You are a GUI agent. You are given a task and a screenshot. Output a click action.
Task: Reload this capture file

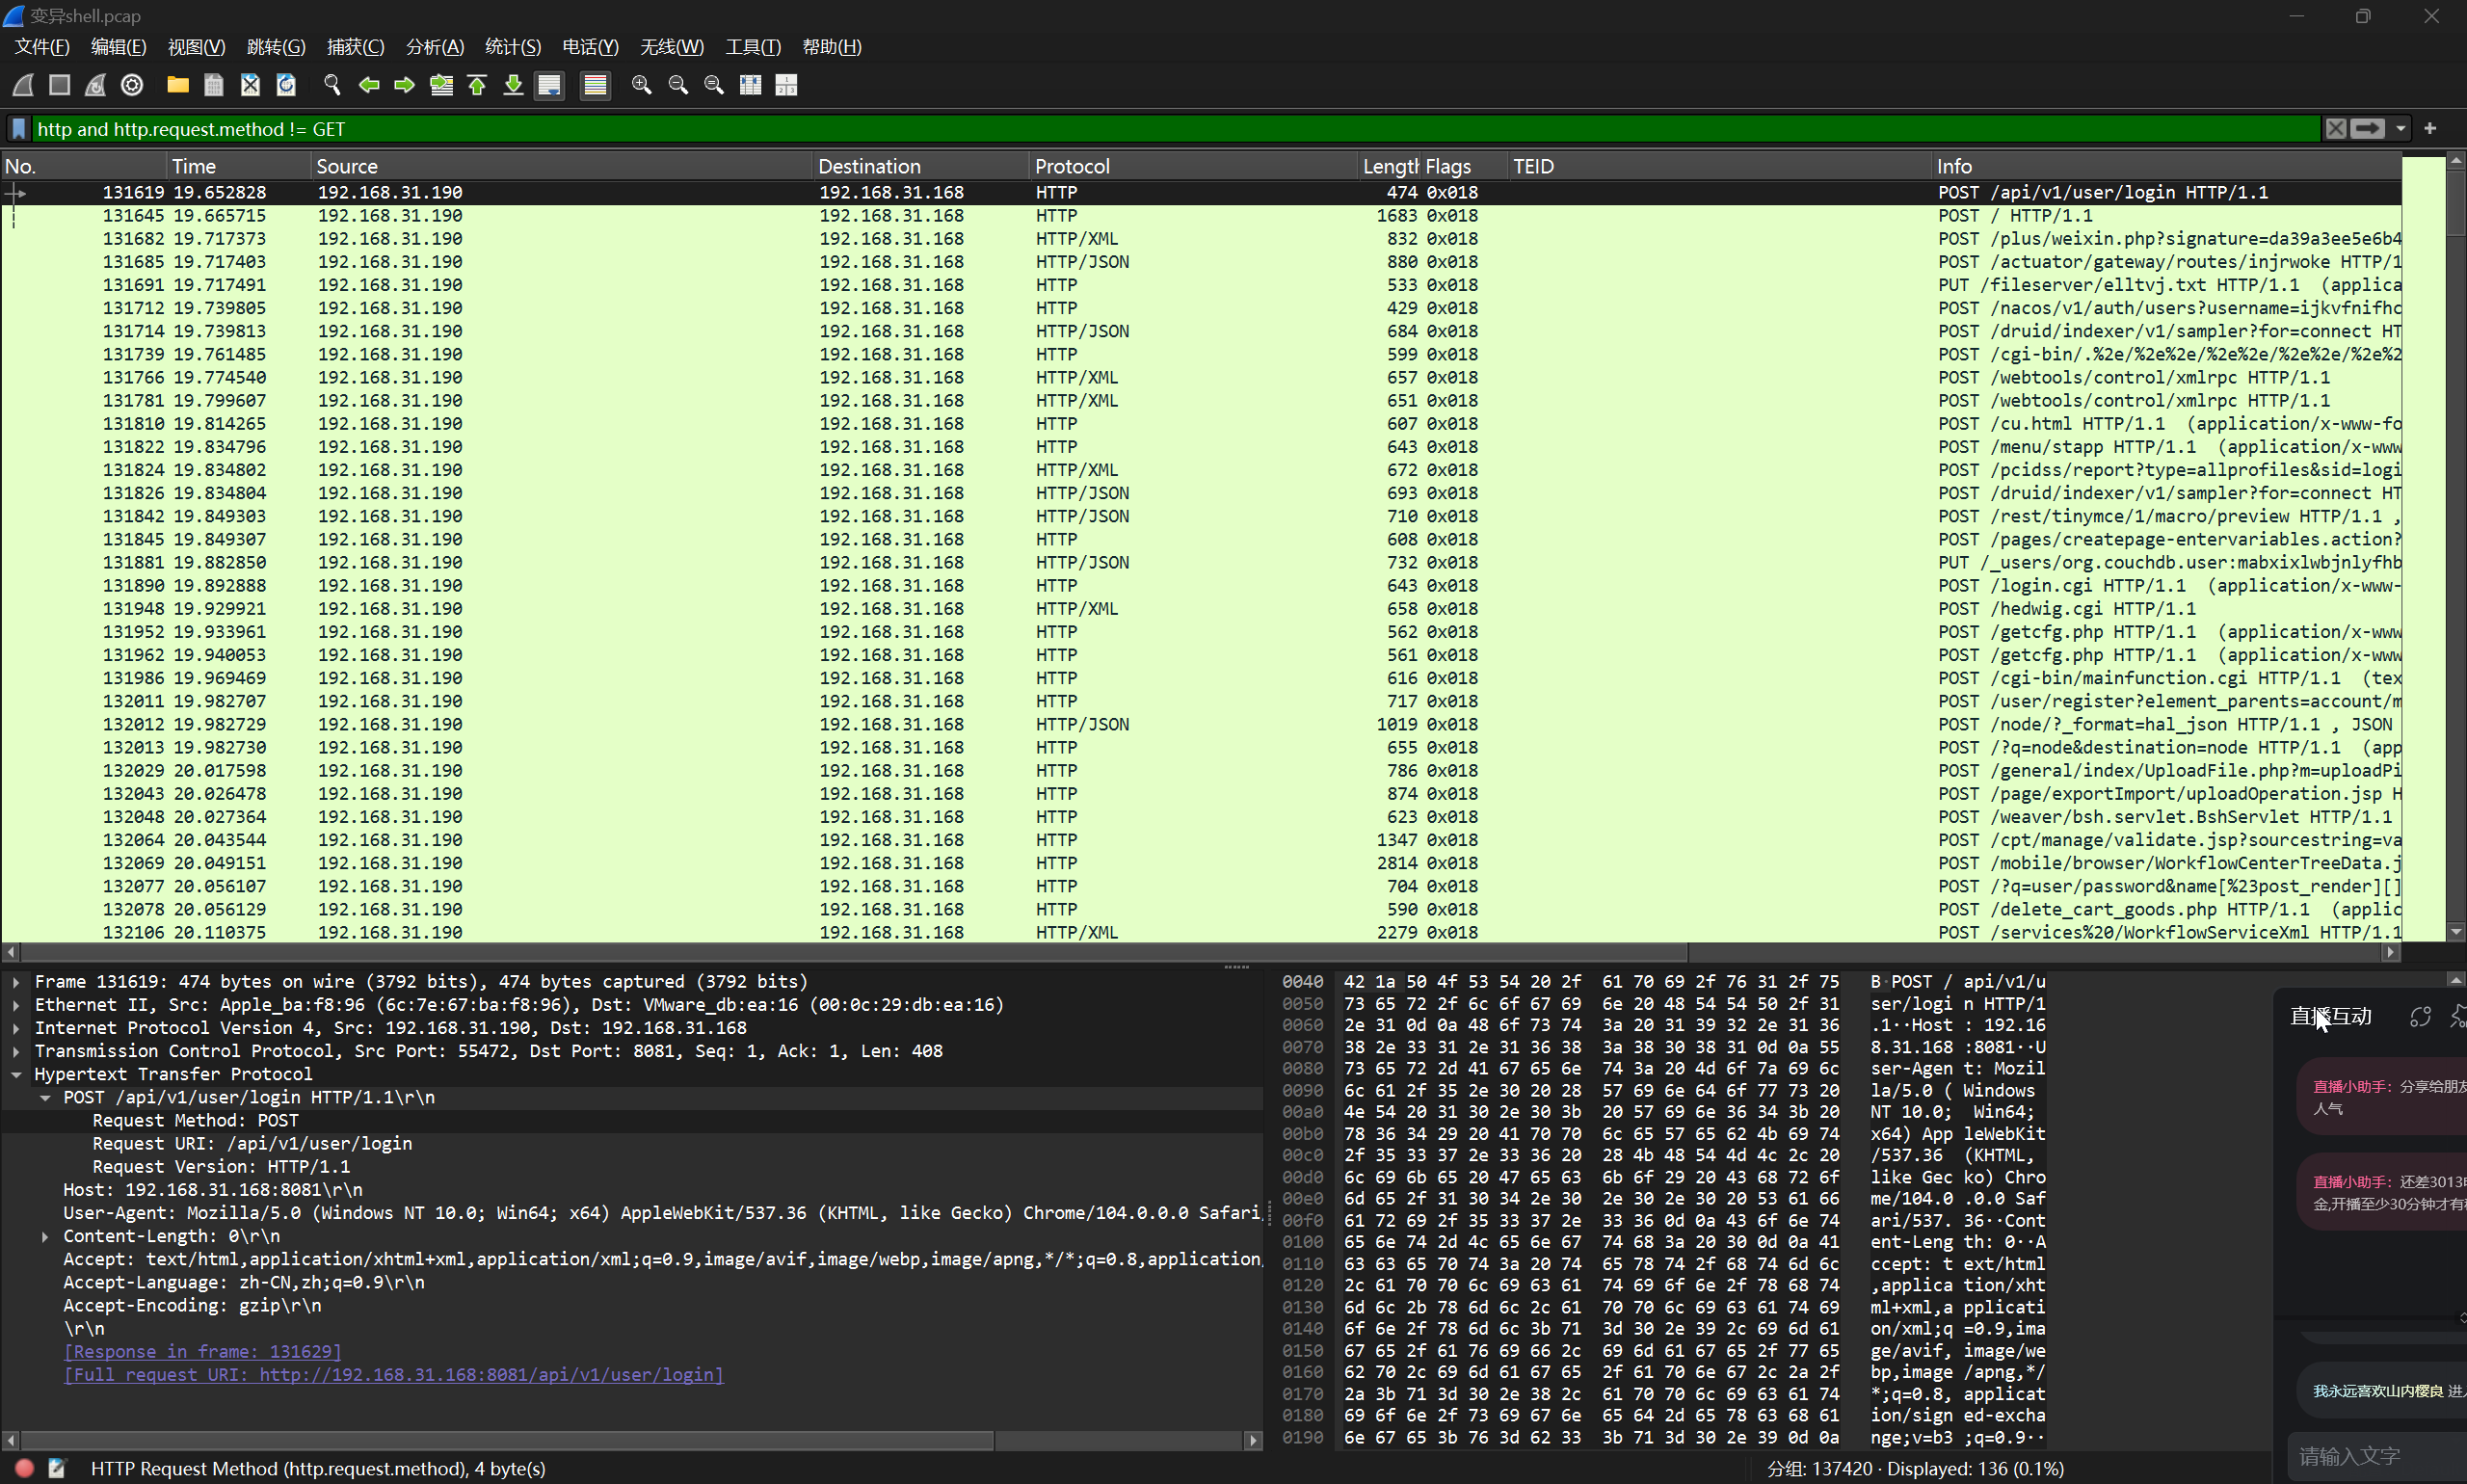point(286,85)
